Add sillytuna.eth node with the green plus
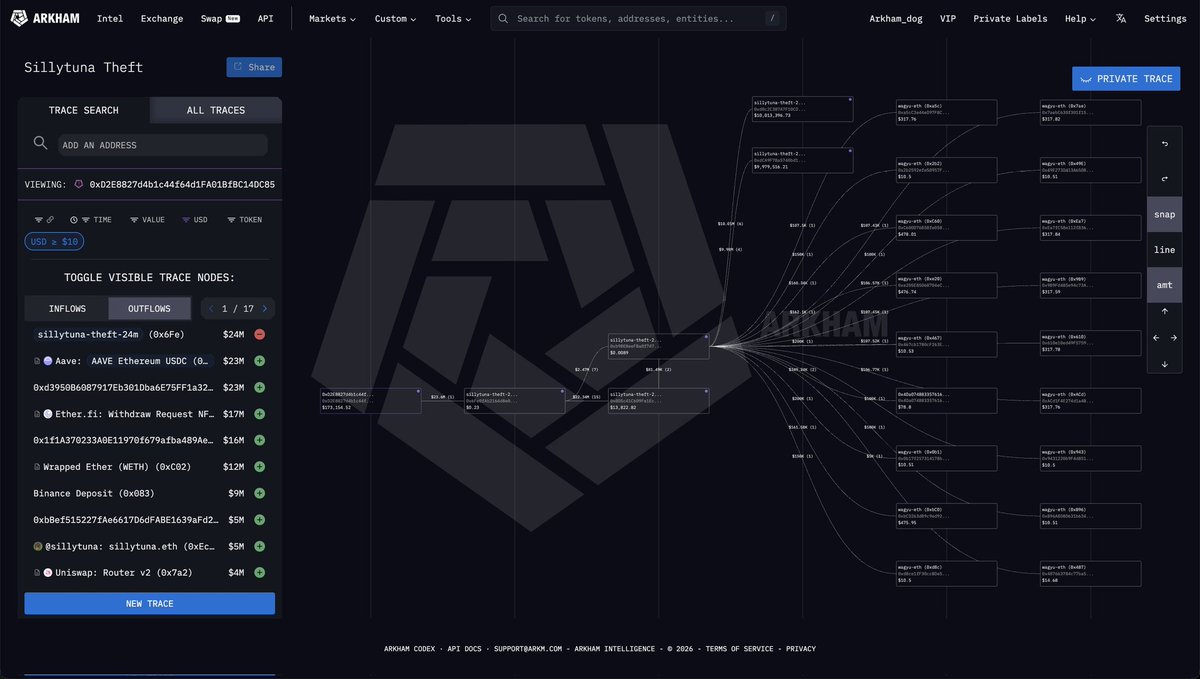 click(259, 546)
